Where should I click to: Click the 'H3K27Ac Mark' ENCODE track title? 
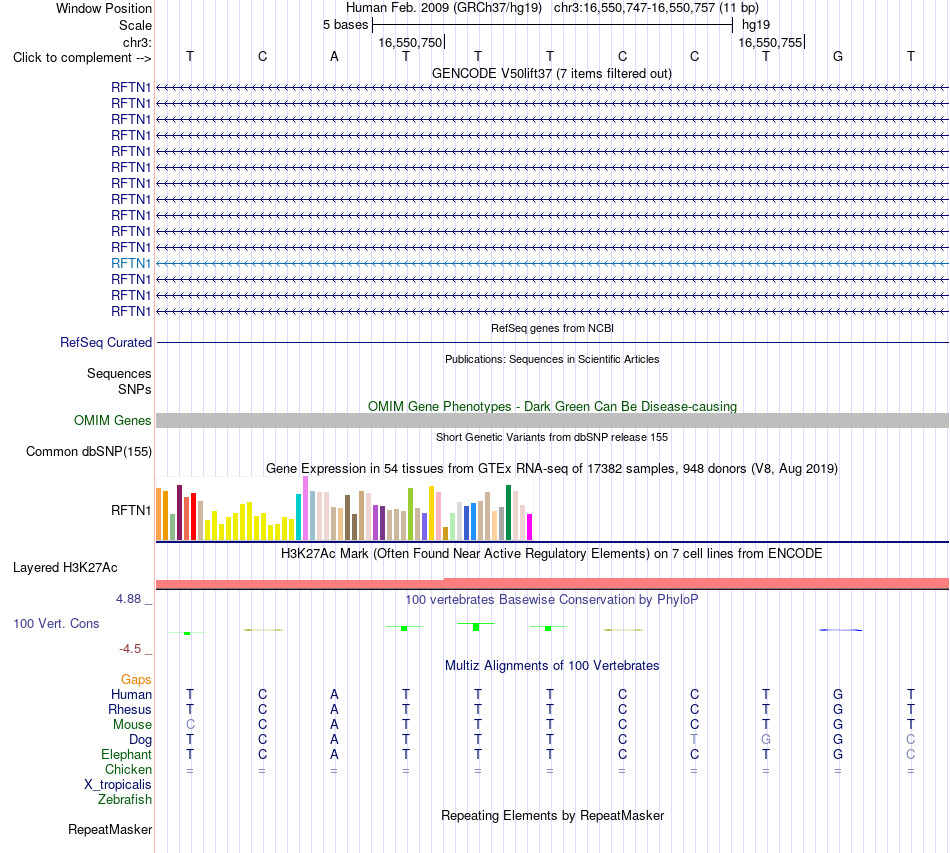click(x=552, y=554)
